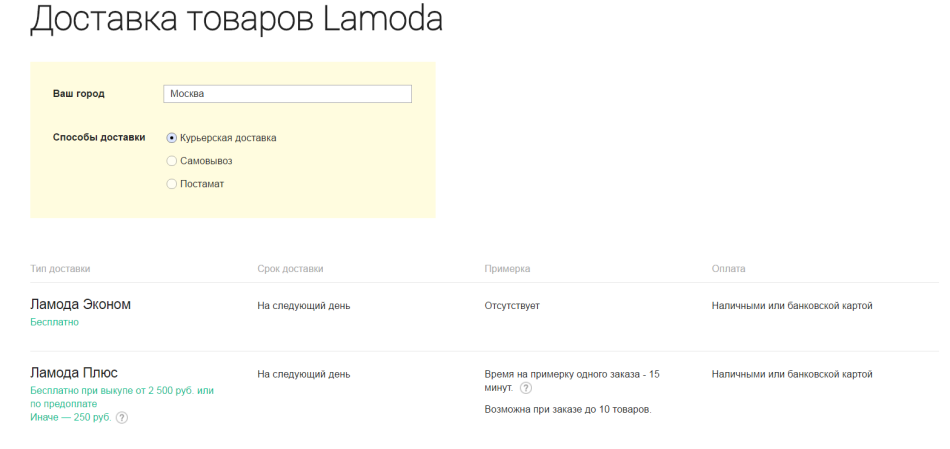Open help icon next to "Иначе — 250 руб."
Image resolution: width=950 pixels, height=449 pixels.
pyautogui.click(x=122, y=417)
